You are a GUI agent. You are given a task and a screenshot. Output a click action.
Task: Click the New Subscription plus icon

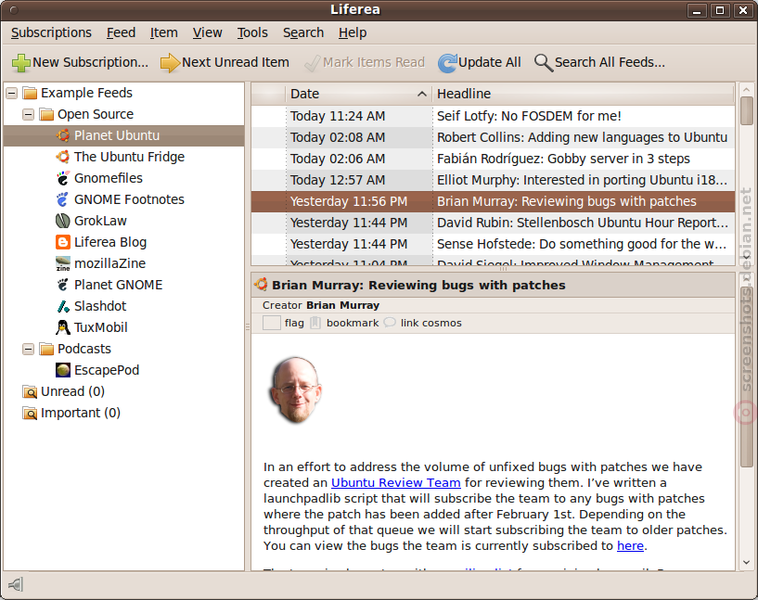click(21, 63)
